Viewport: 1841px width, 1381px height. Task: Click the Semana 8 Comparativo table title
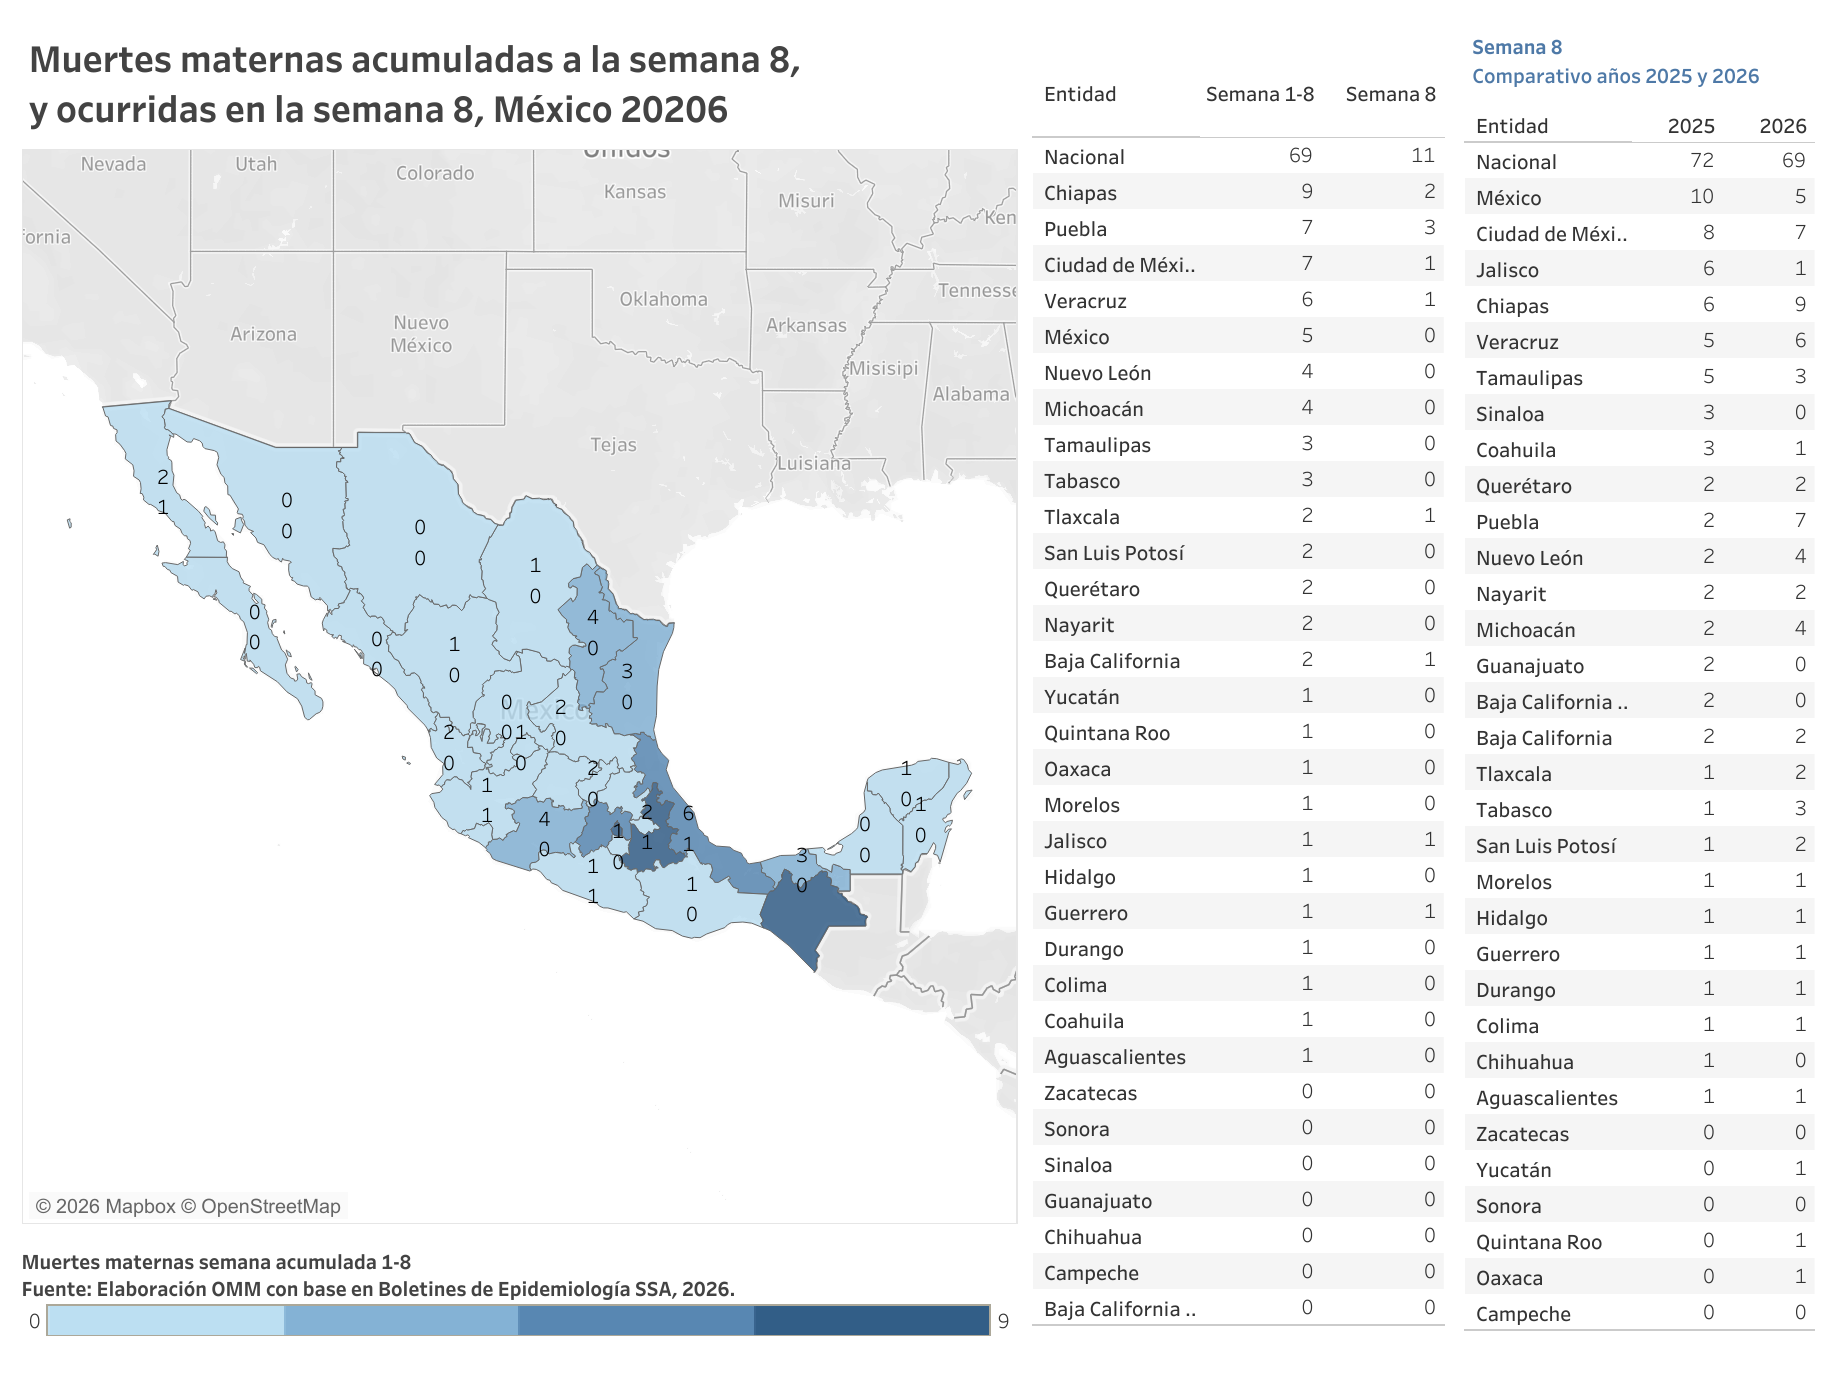(1614, 62)
